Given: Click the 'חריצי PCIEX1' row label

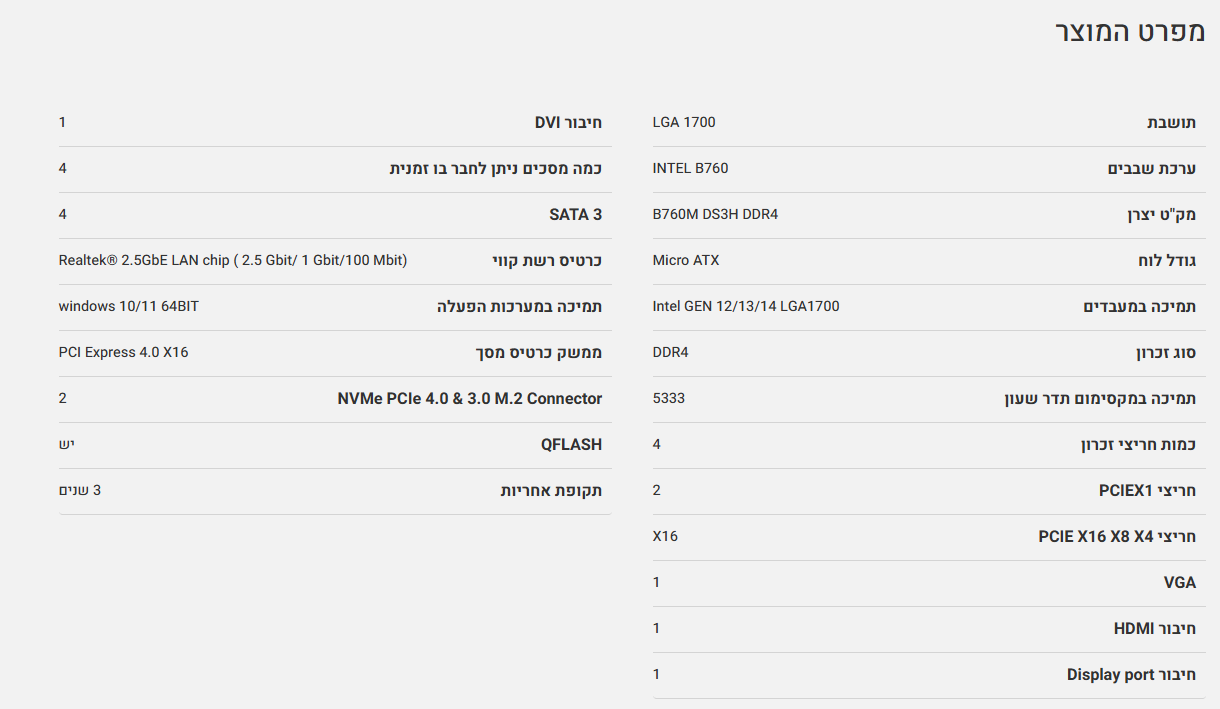Looking at the screenshot, I should point(1147,491).
